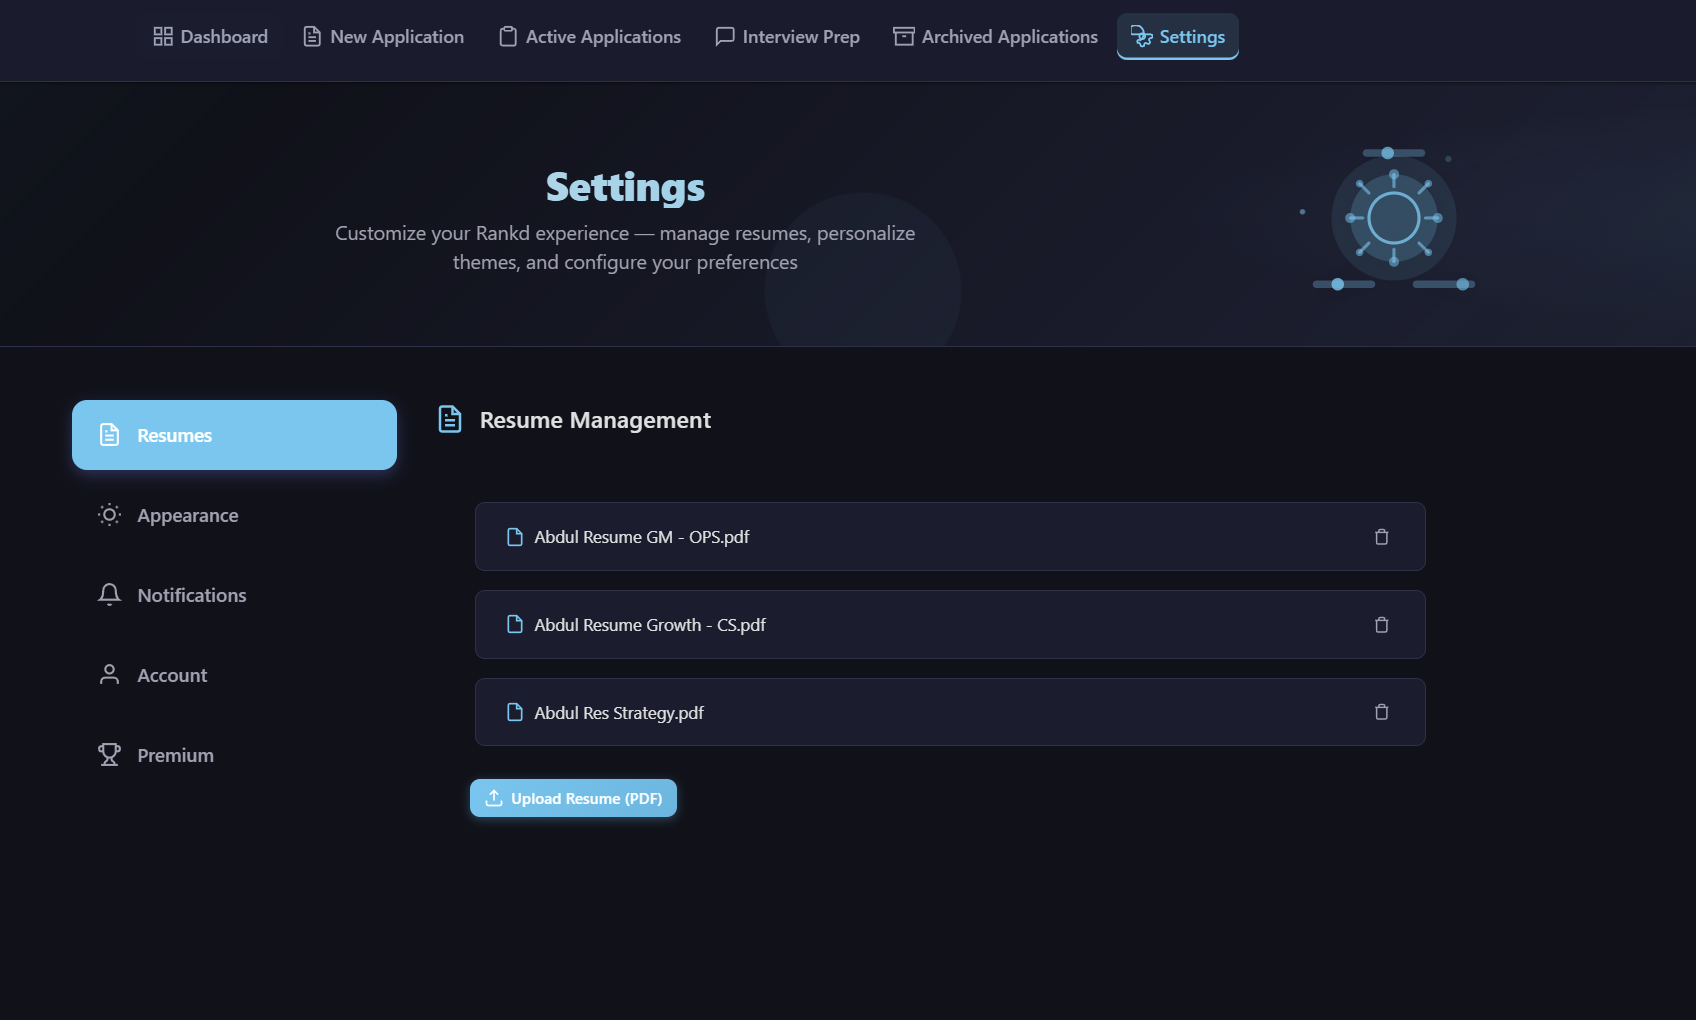Switch to the Interview Prep tab
1696x1020 pixels.
click(788, 36)
